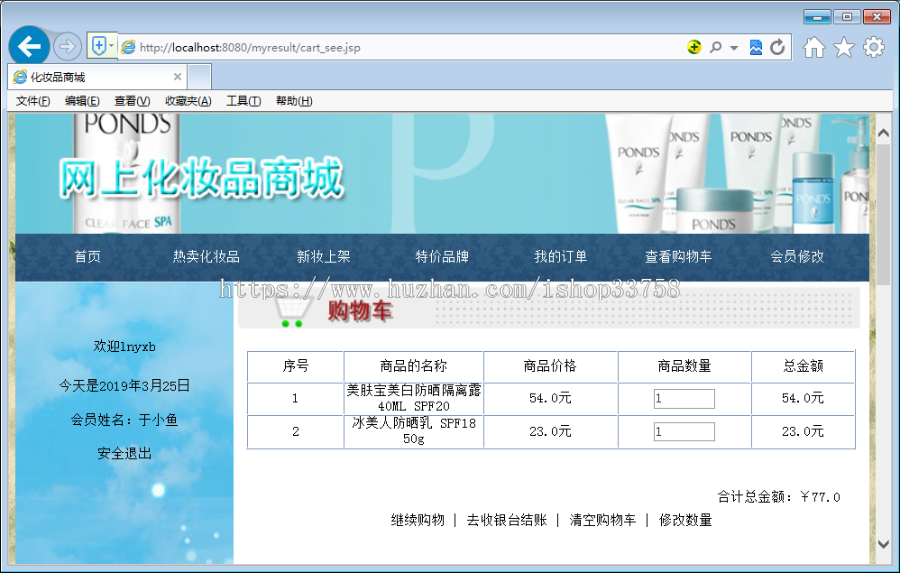Click product name 美肤宝美白防晒隔离露 40ML SPF20
Image resolution: width=900 pixels, height=573 pixels.
(x=413, y=398)
